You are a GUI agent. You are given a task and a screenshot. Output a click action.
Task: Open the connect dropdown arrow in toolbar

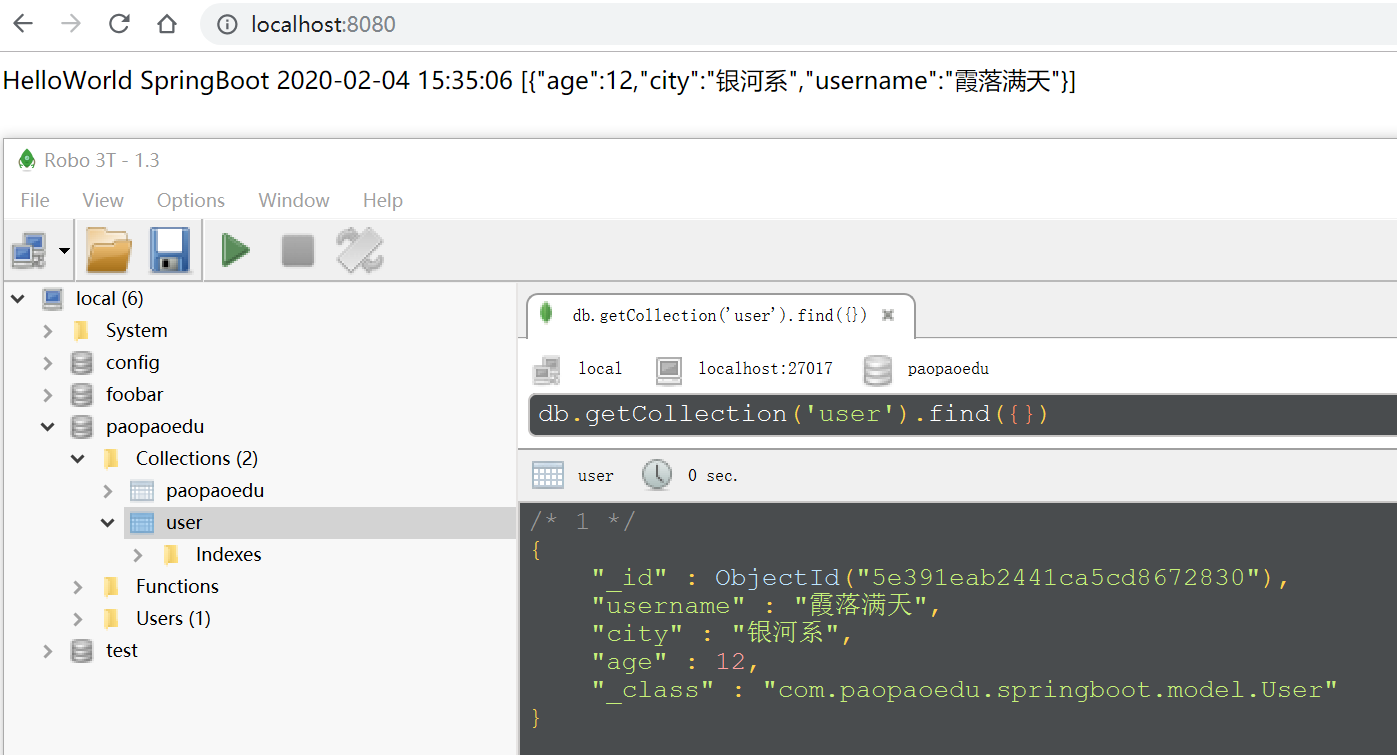64,250
